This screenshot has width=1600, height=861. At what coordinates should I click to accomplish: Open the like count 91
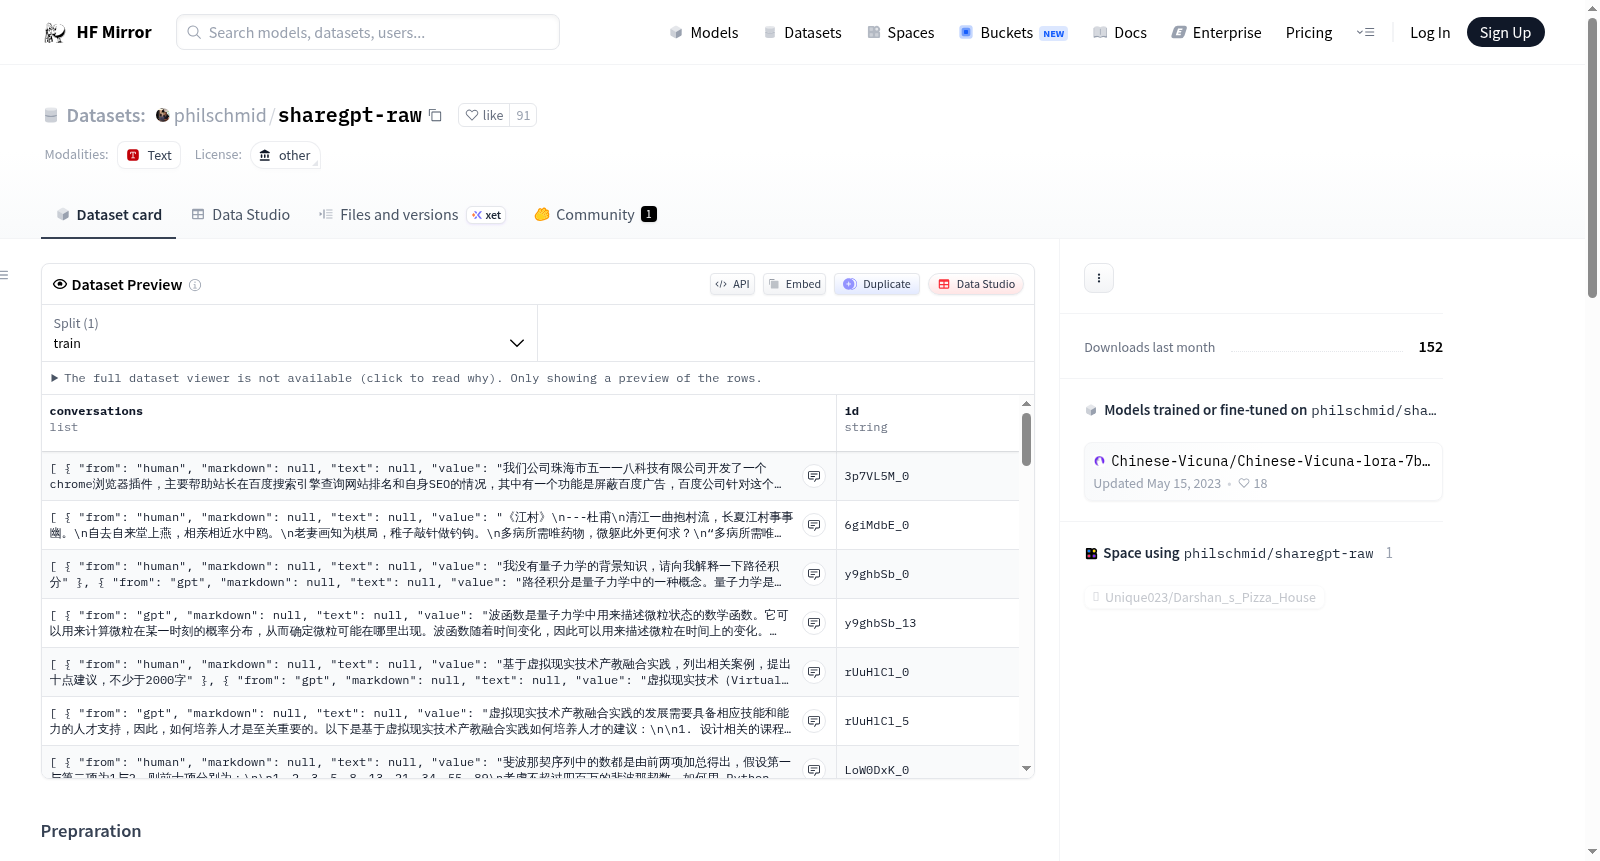point(523,115)
